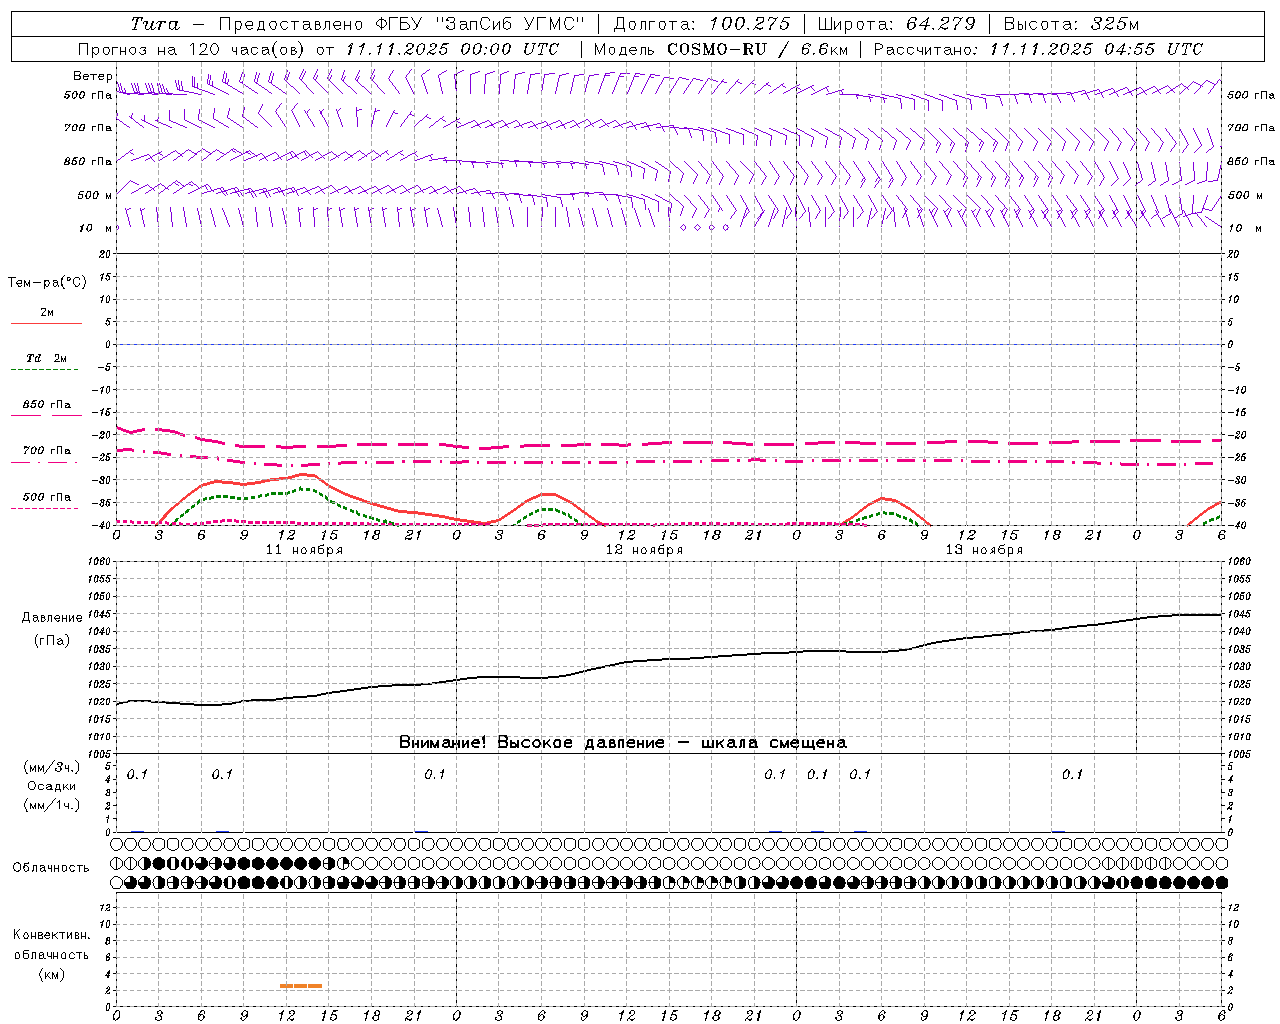Click the "Рассчитано: 11.11.2025 04:55 UTC" text

click(1038, 49)
